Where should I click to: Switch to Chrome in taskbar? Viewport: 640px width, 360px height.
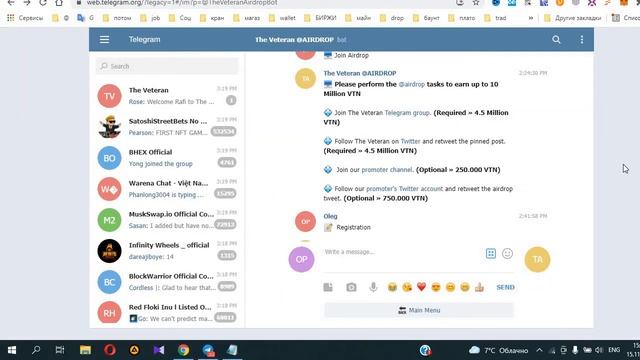coord(183,350)
